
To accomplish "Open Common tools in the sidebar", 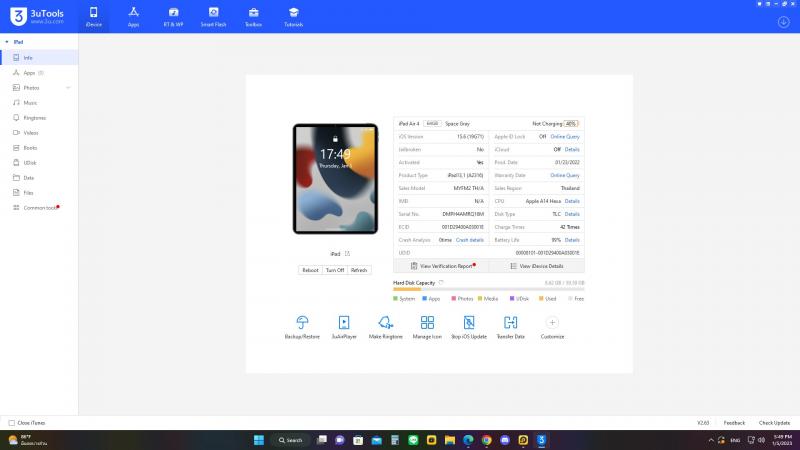I will [x=39, y=208].
